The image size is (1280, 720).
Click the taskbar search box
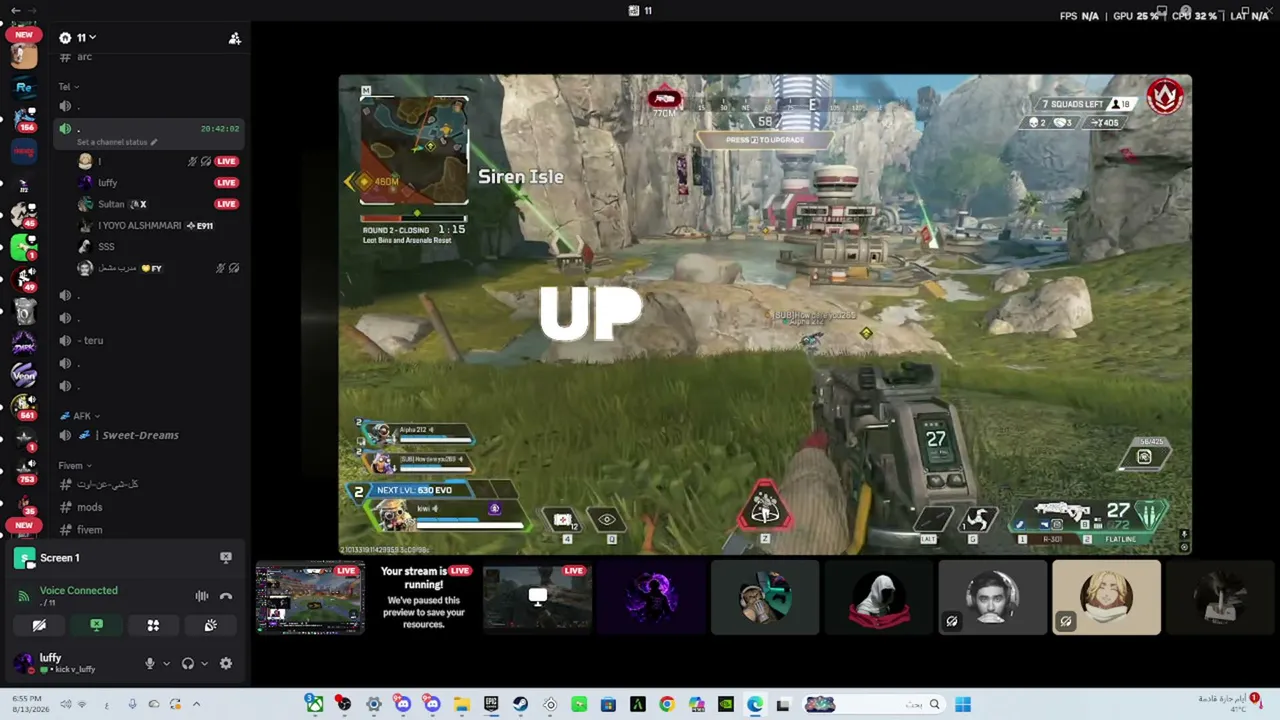click(873, 704)
